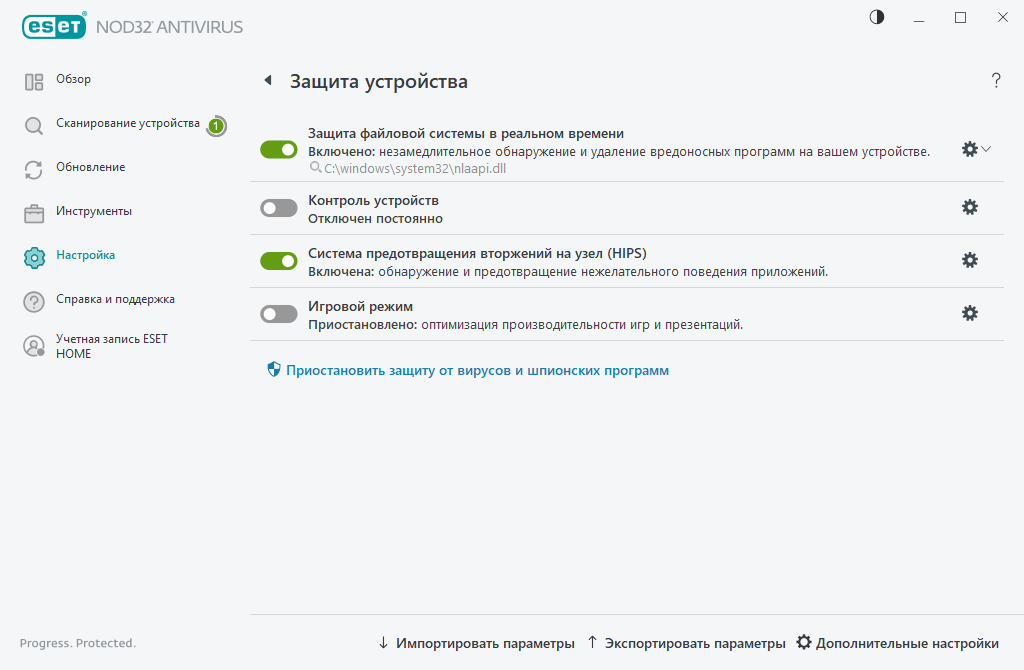Go back using the arrow beside Защита устройства
Image resolution: width=1024 pixels, height=670 pixels.
click(x=268, y=80)
